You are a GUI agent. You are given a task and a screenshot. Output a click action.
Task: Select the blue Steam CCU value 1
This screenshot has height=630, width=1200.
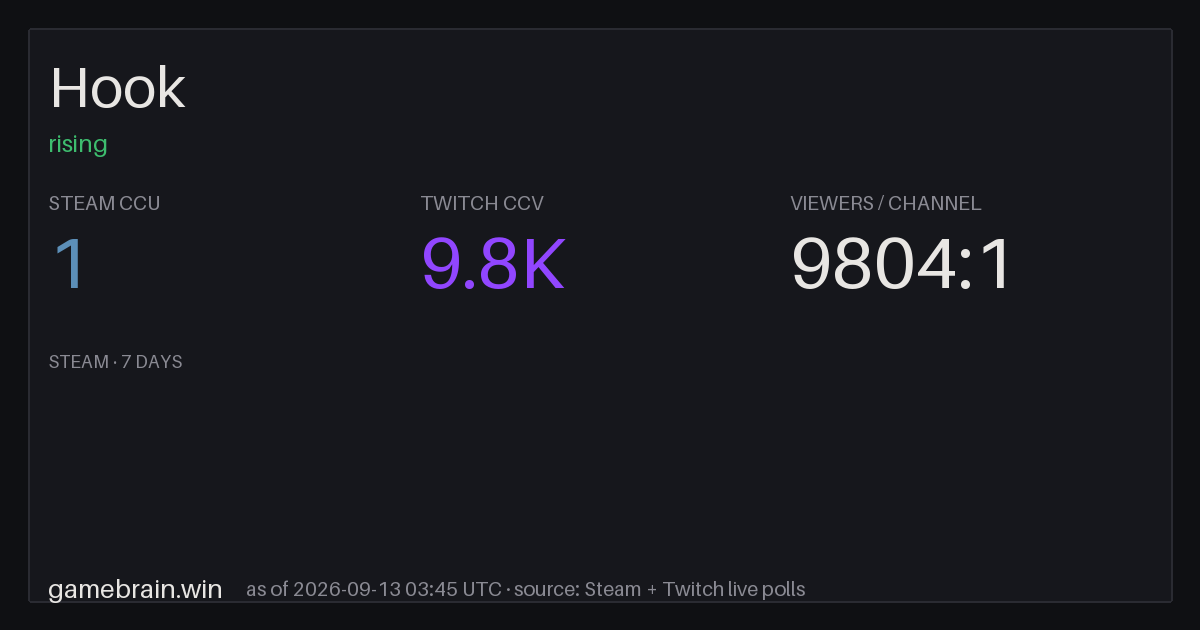point(70,264)
